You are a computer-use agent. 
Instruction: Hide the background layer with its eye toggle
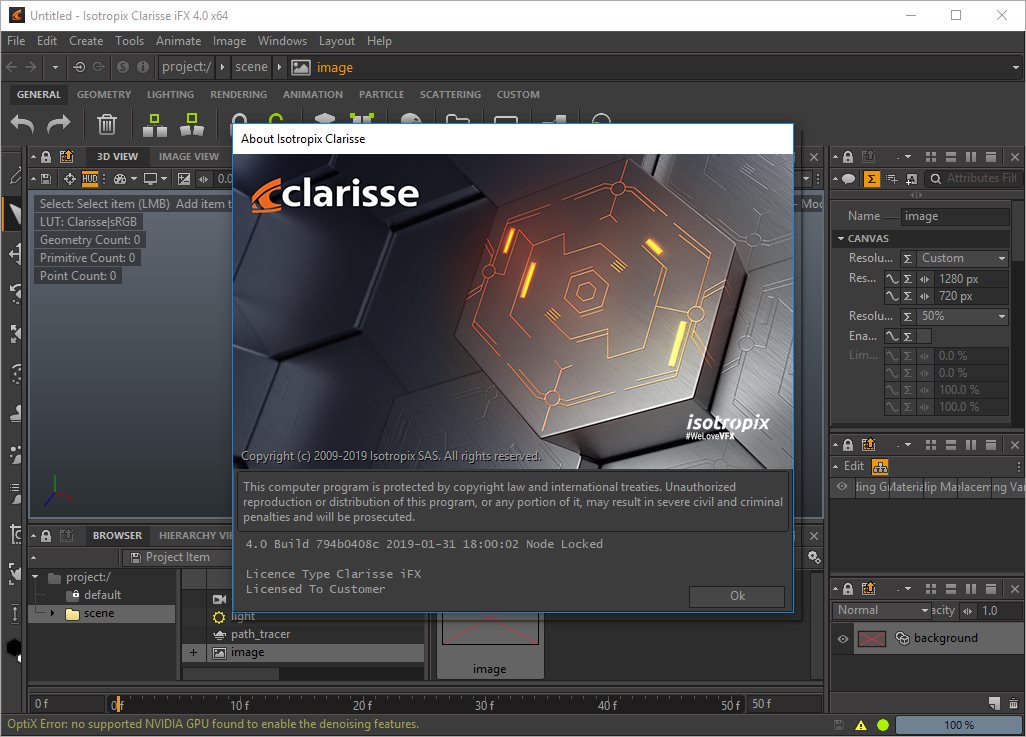(x=843, y=638)
